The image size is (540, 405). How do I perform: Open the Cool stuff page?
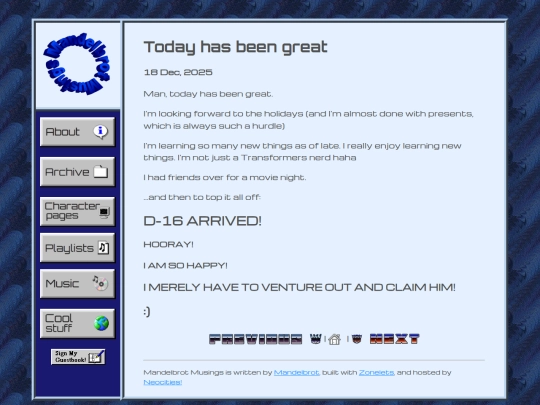77,323
